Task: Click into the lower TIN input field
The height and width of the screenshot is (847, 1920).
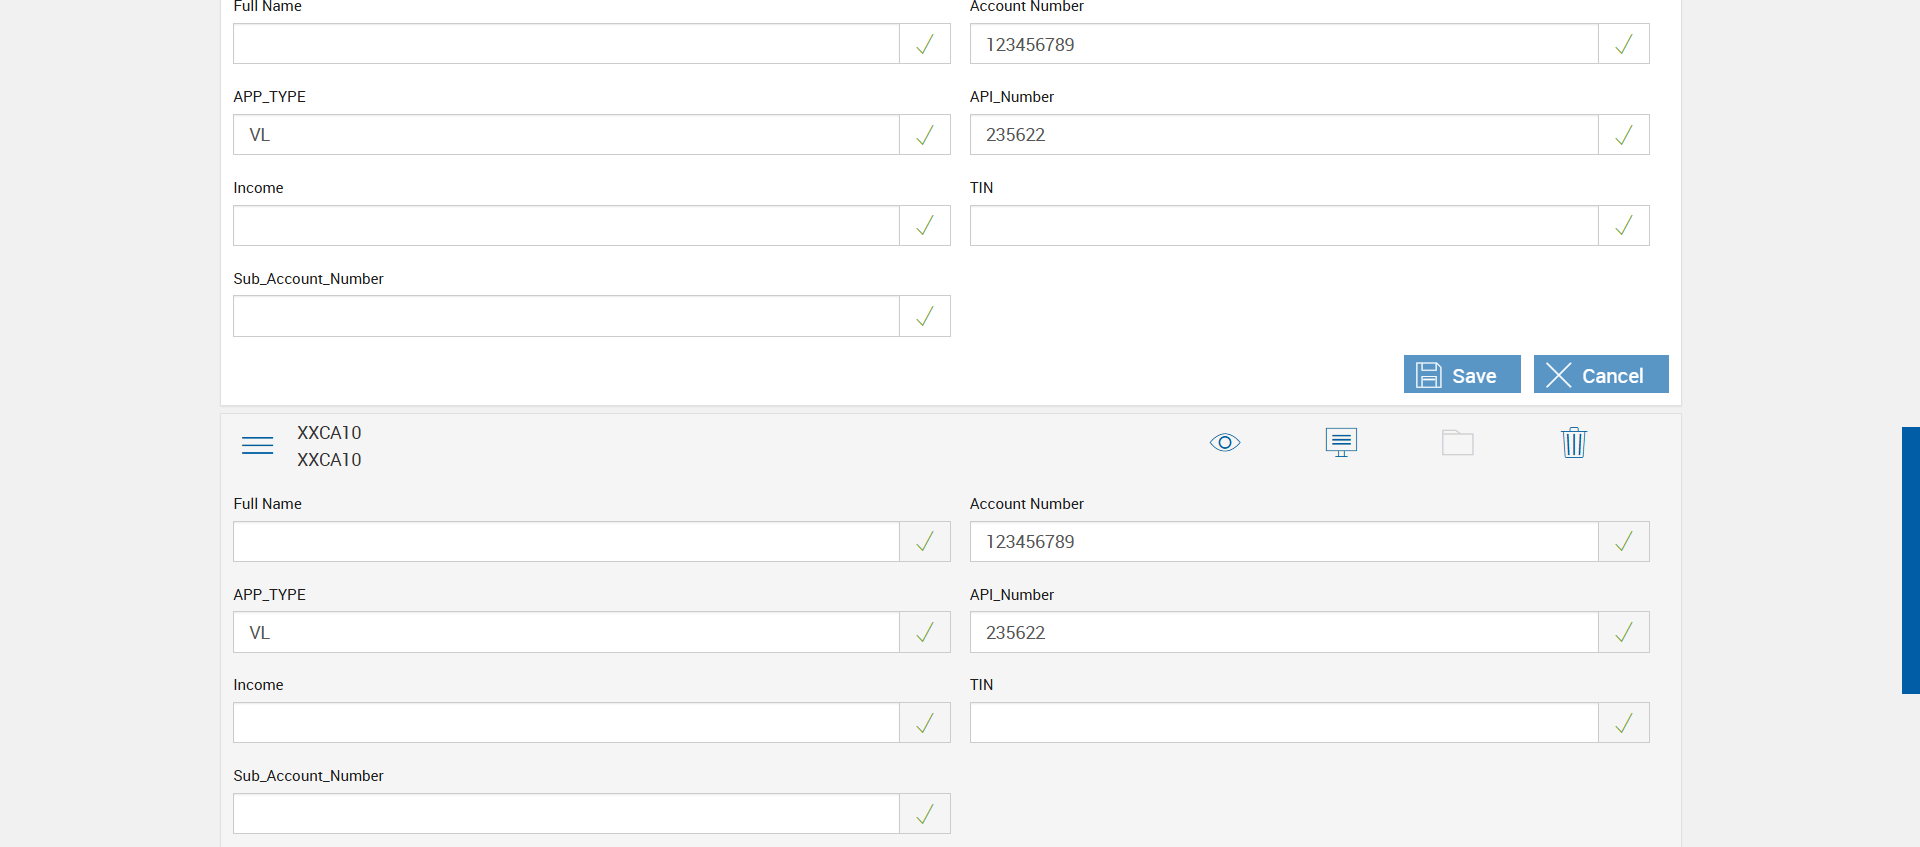Action: click(x=1283, y=723)
